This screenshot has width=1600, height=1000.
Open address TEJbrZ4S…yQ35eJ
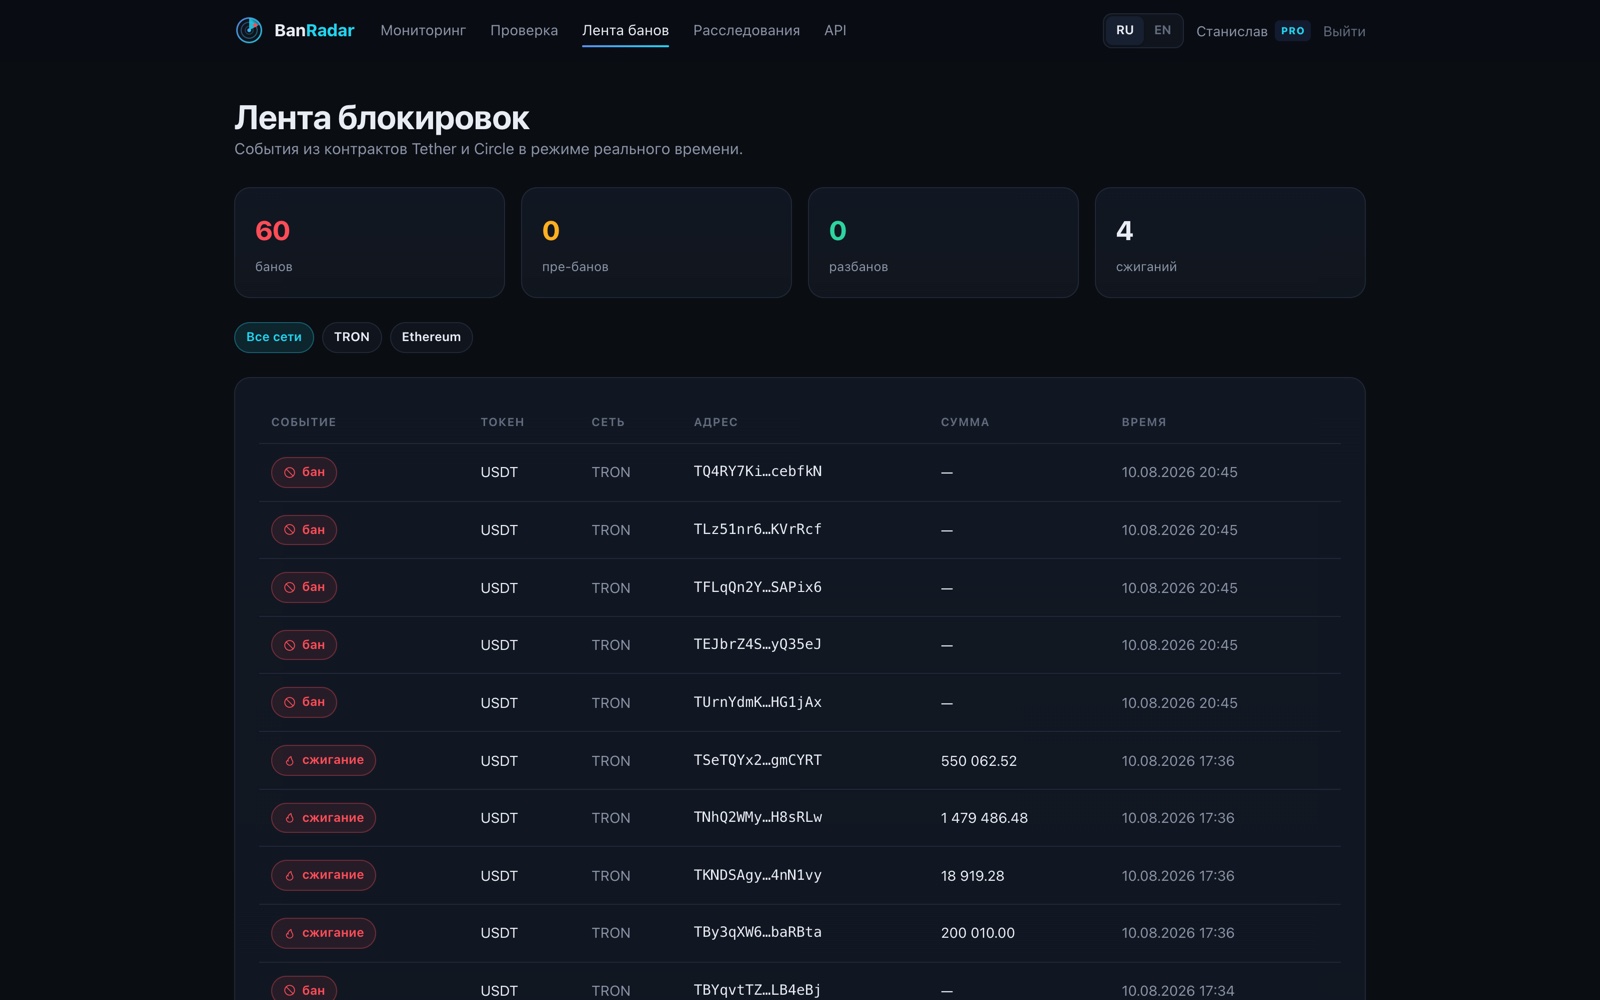[x=758, y=644]
